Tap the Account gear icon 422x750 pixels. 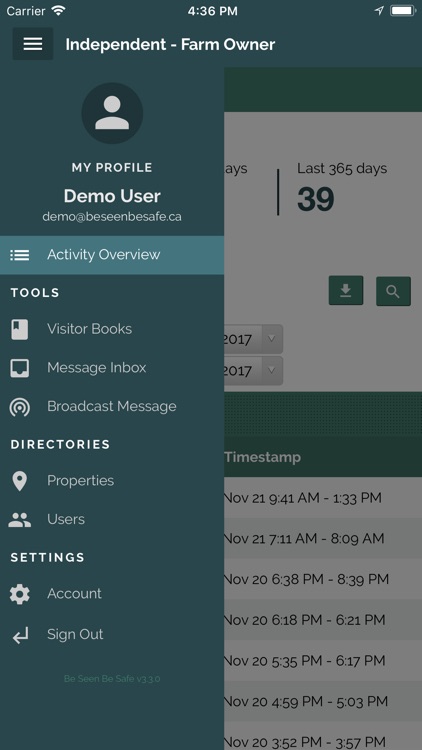tap(20, 594)
